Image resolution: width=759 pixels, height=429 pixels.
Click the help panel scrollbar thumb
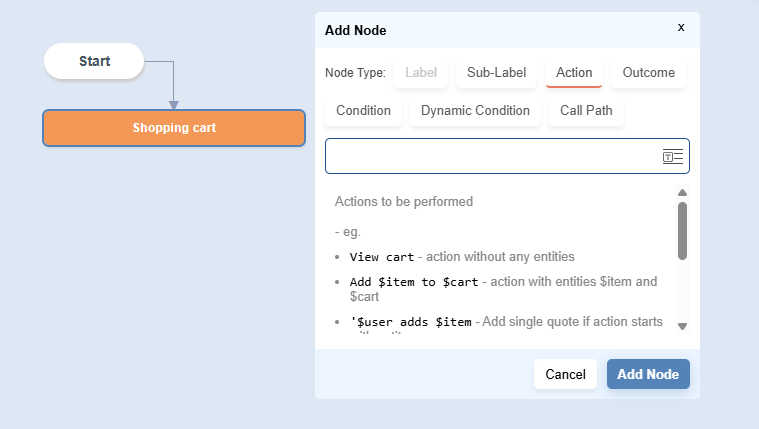pos(682,230)
